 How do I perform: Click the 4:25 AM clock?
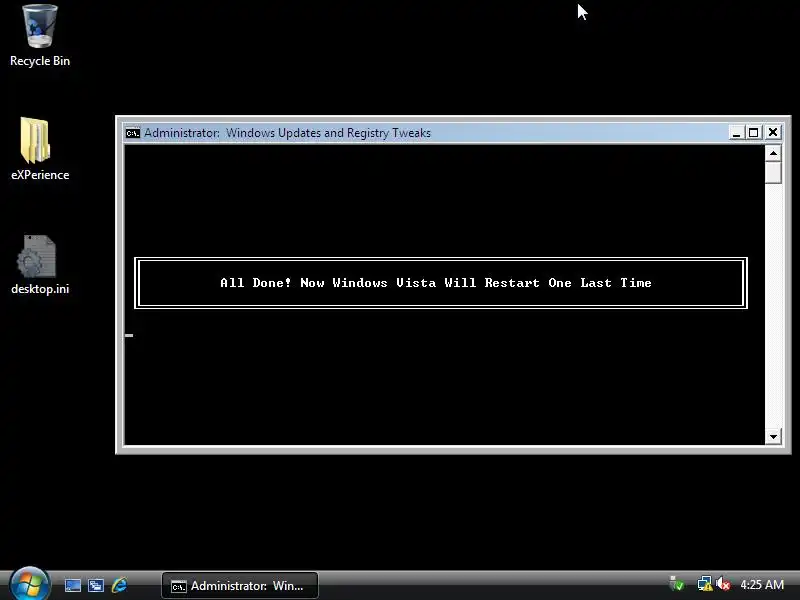[762, 584]
